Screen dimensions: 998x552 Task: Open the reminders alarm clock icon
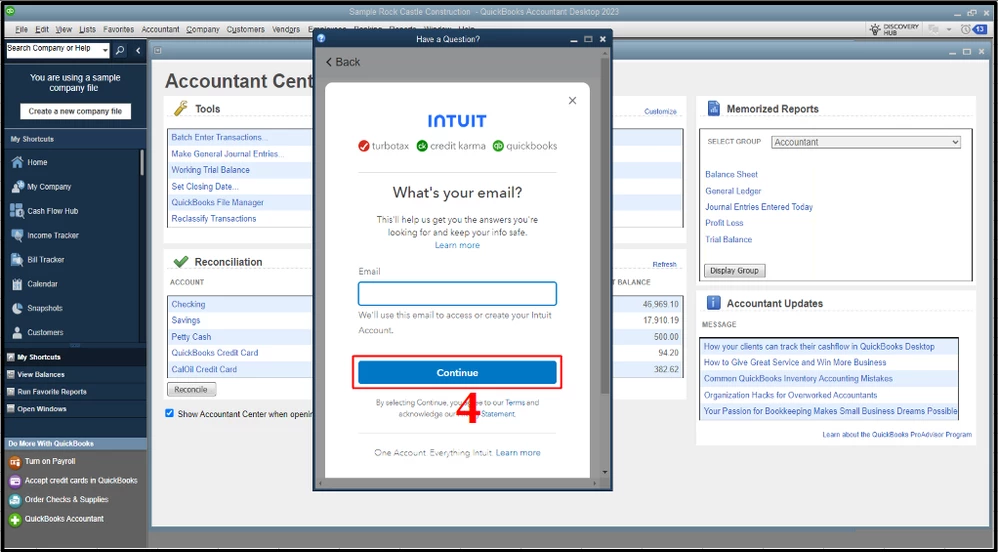[x=966, y=29]
